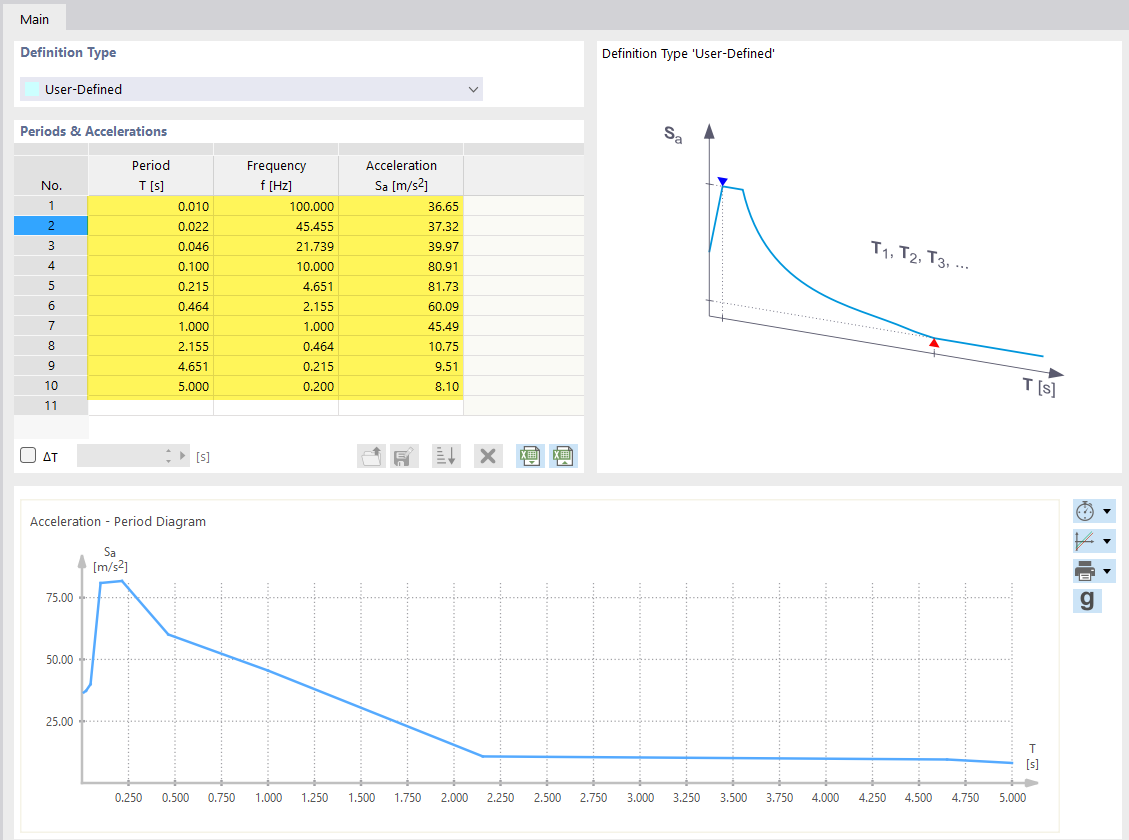Screen dimensions: 1129x840
Task: Expand the stopwatch icon dropdown arrow
Action: [x=1108, y=510]
